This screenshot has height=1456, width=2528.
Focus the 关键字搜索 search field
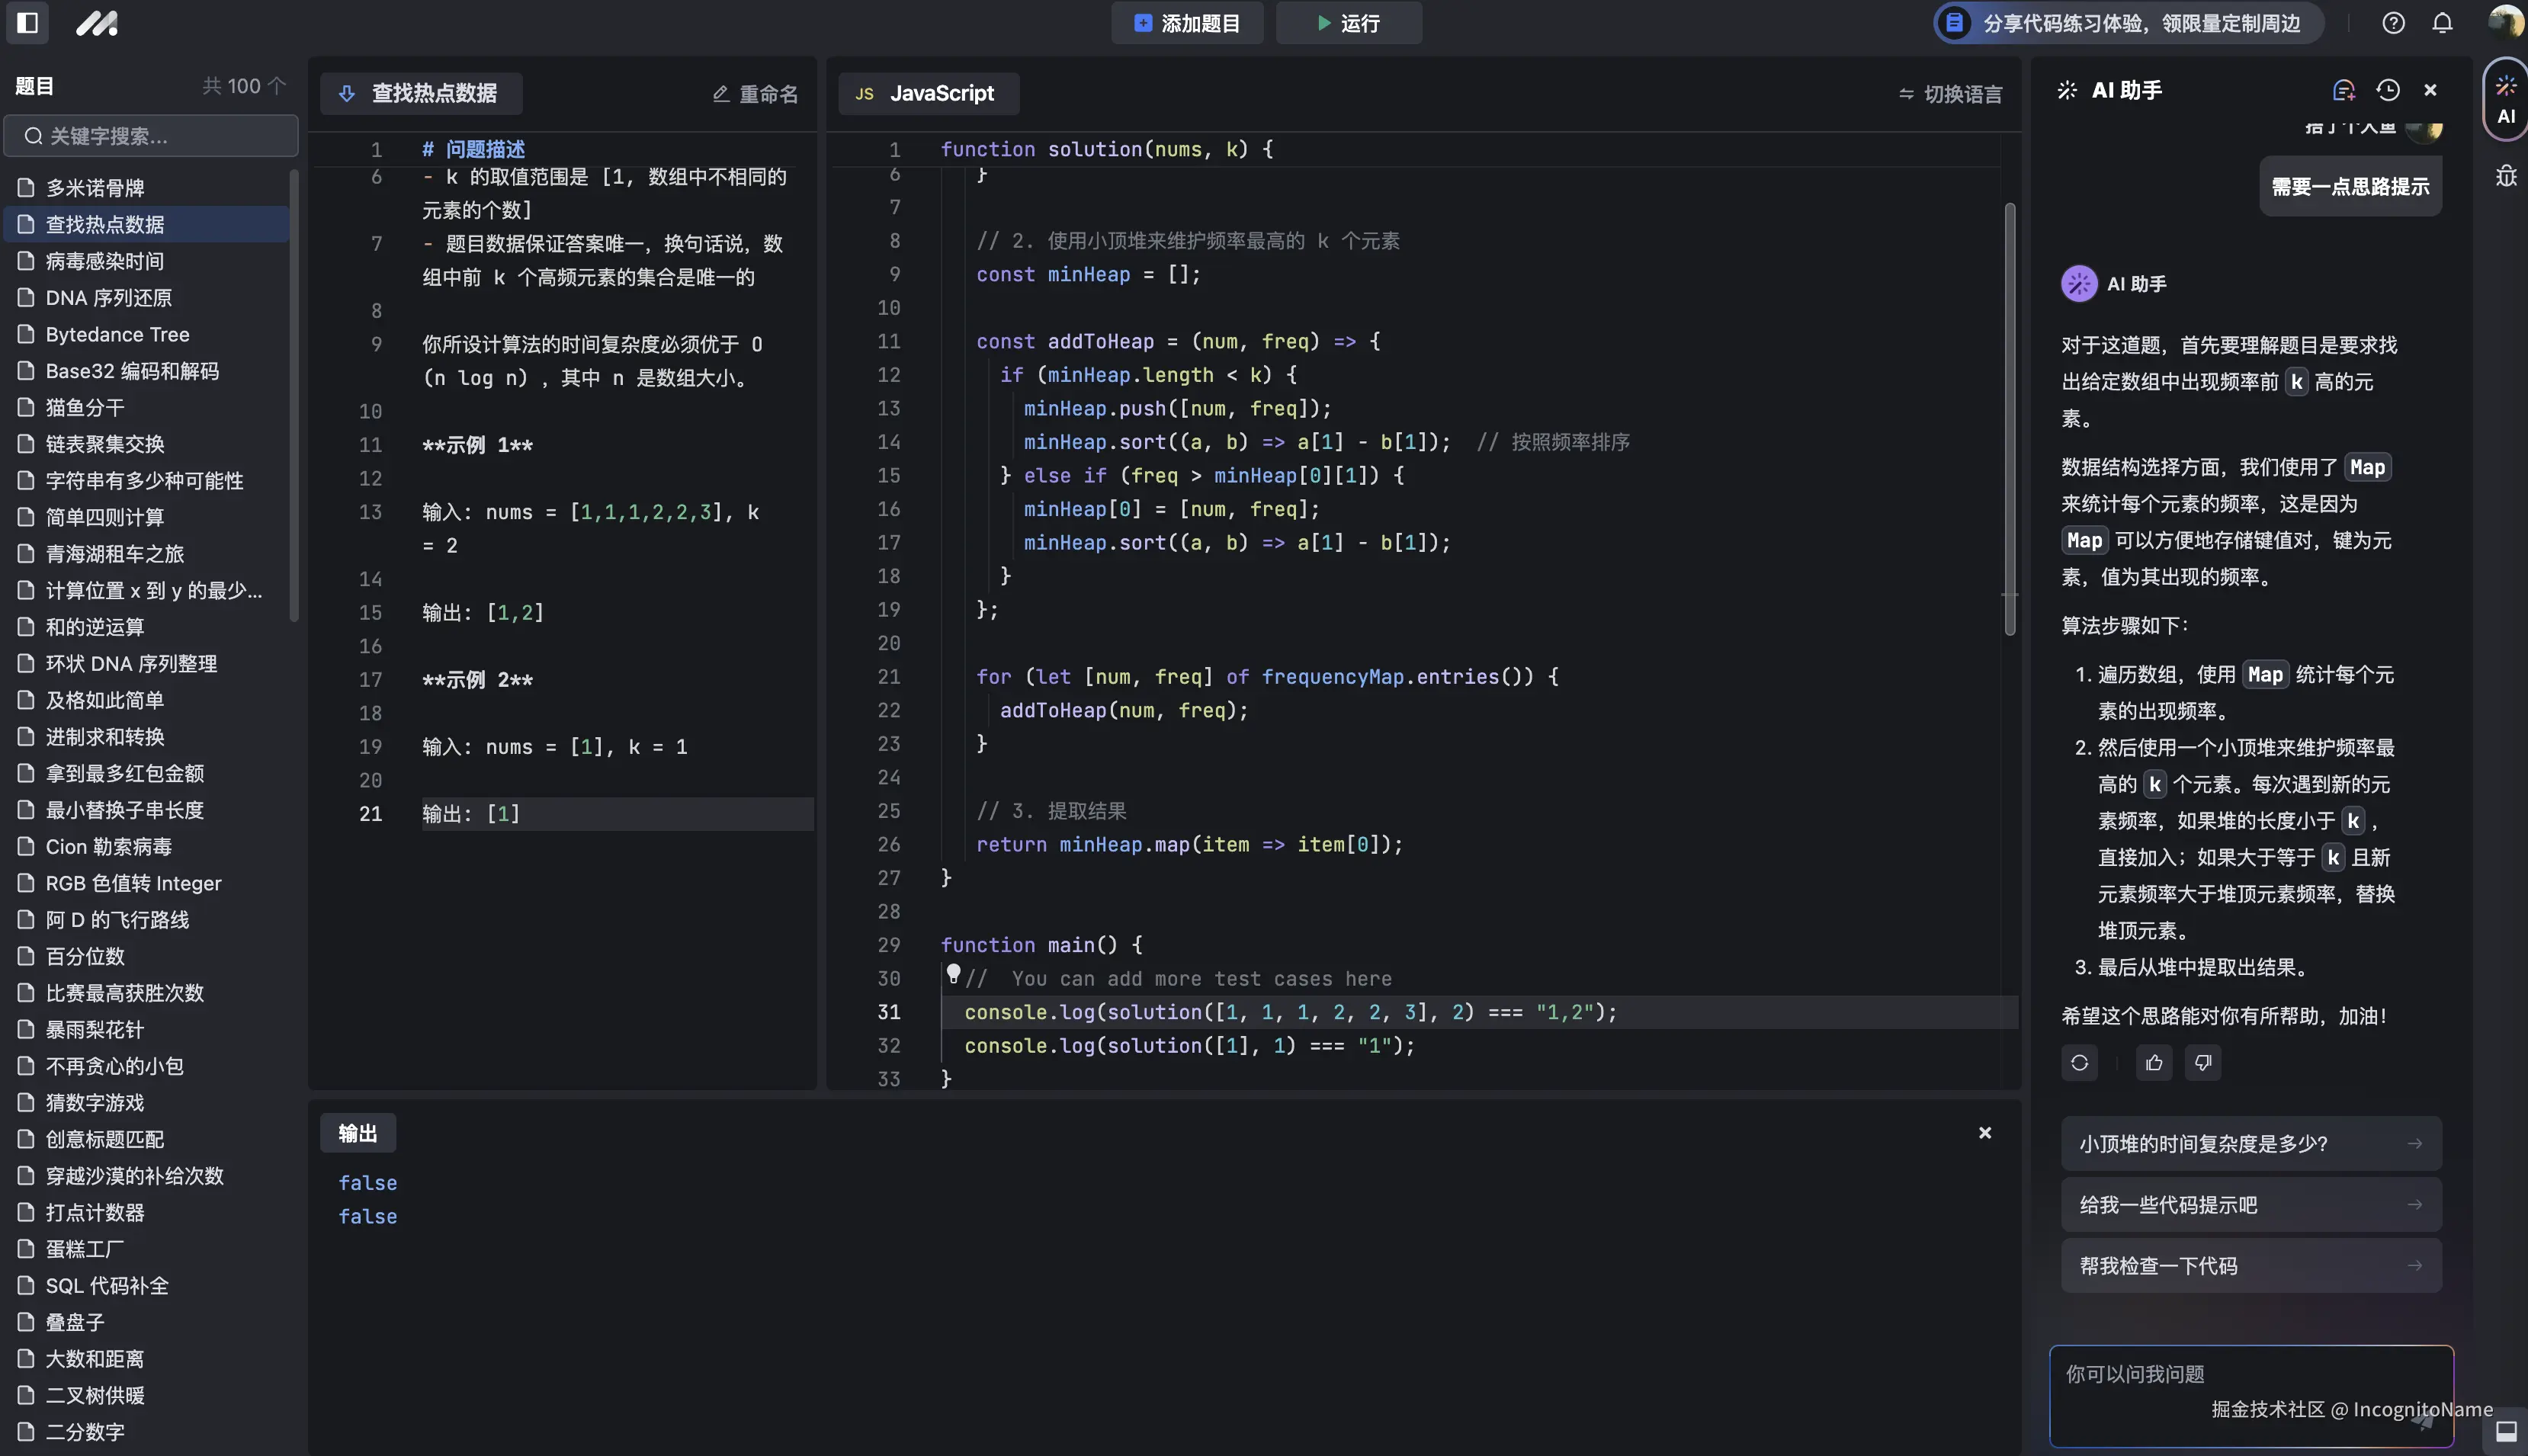[152, 136]
